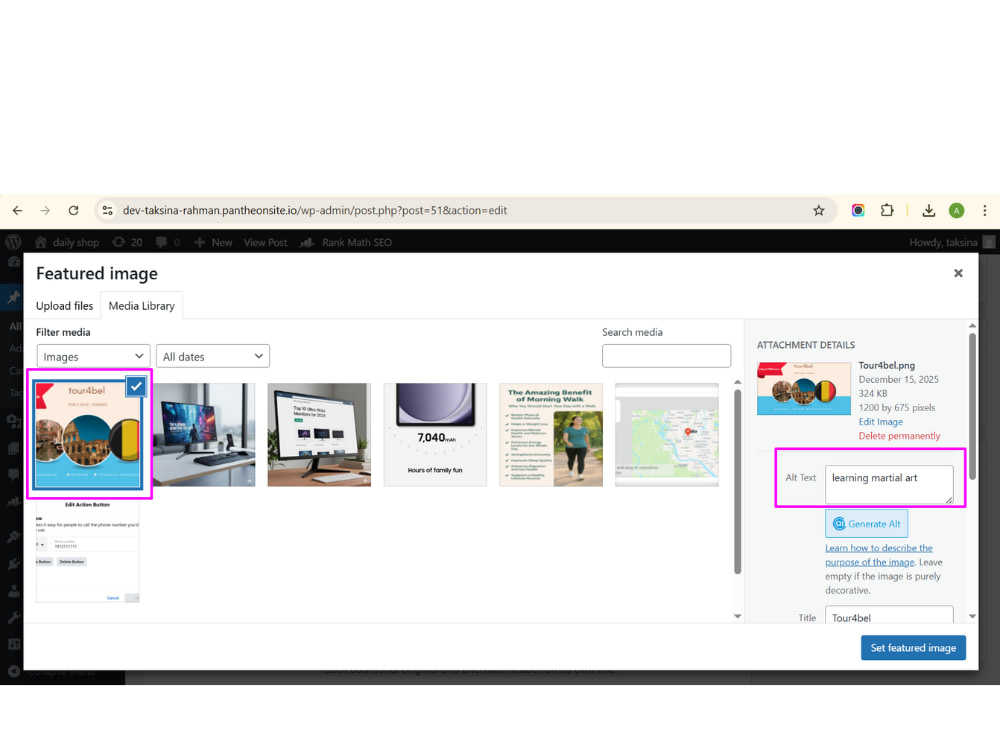Open browser downloads icon

929,210
